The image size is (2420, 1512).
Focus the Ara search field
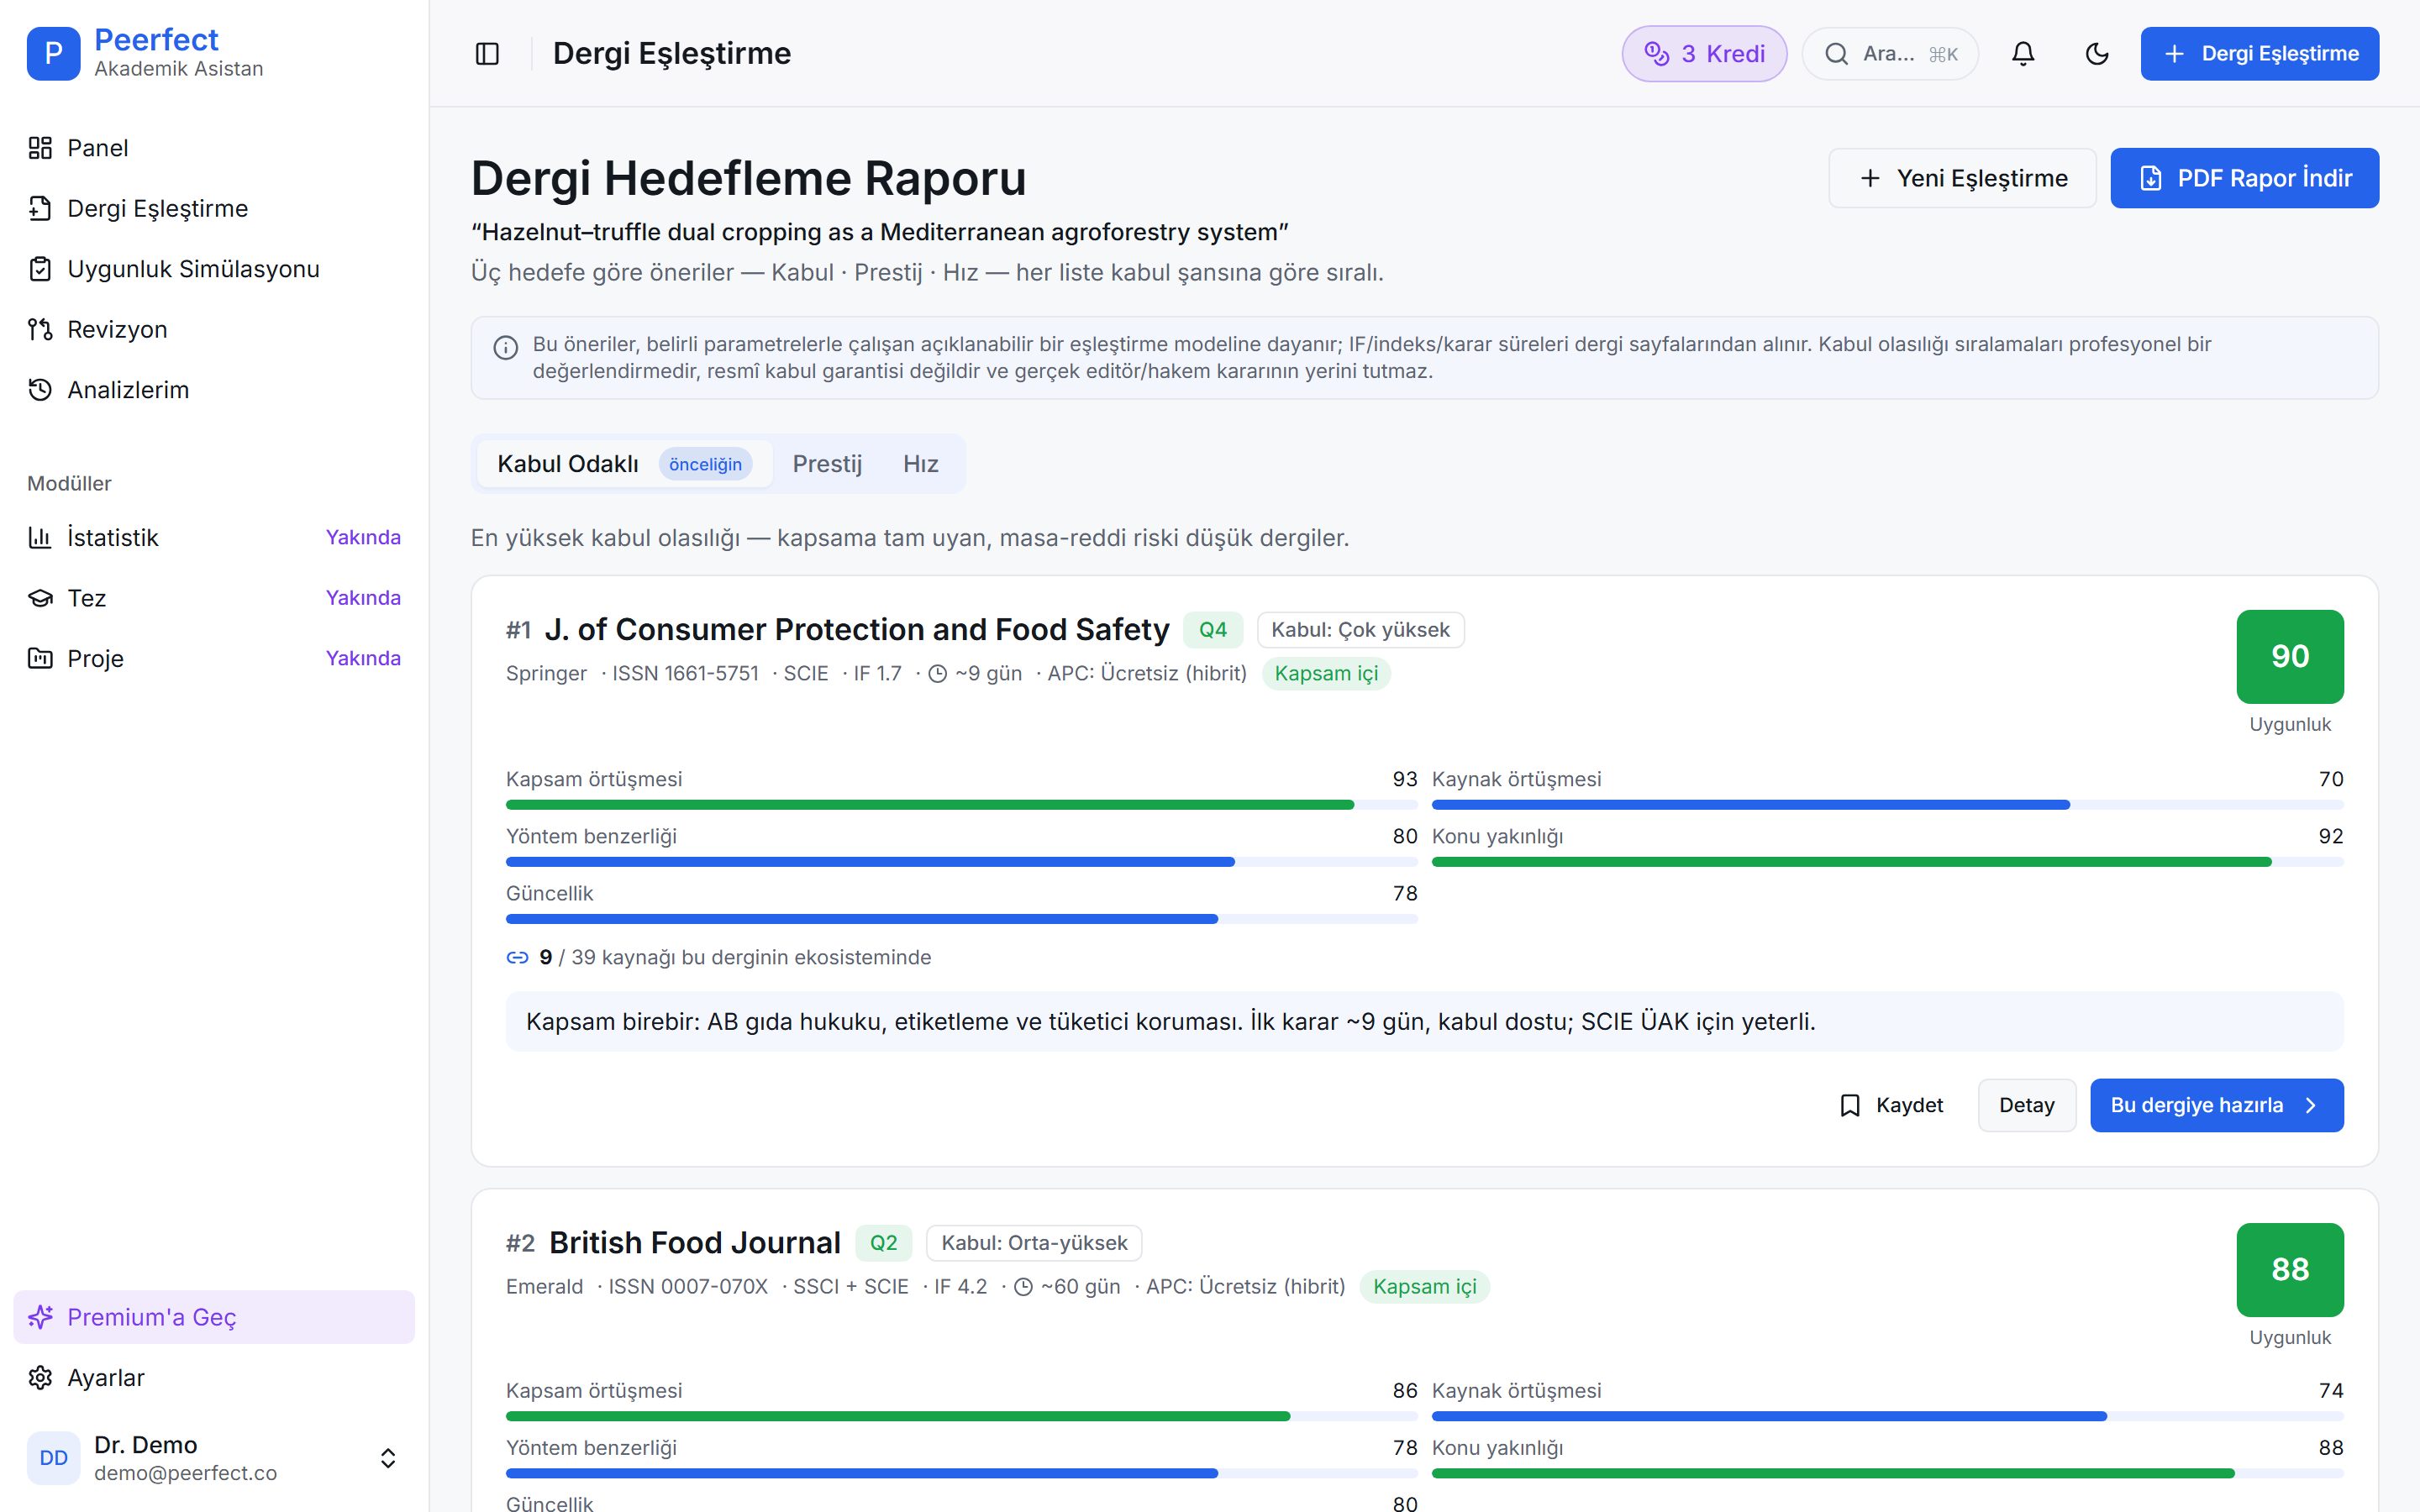[x=1890, y=54]
